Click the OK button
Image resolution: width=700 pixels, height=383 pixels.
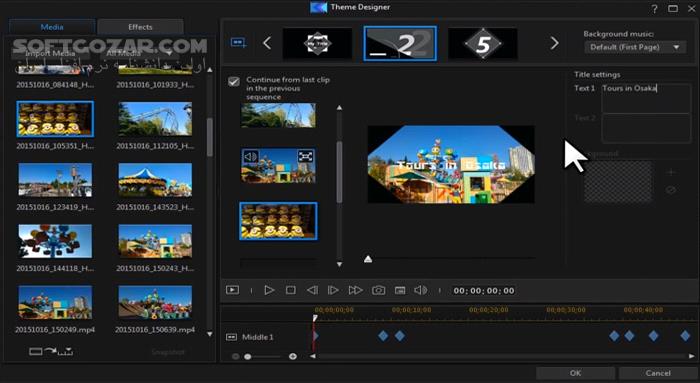[575, 373]
